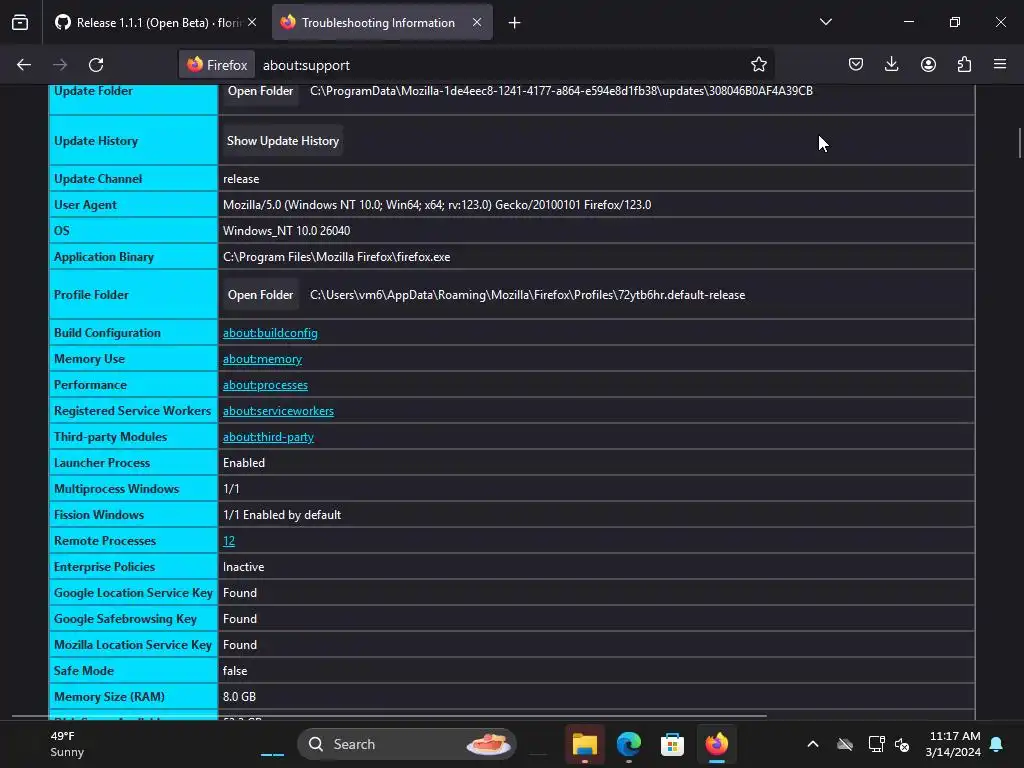Click the taskbar Search box
1024x768 pixels.
point(407,744)
